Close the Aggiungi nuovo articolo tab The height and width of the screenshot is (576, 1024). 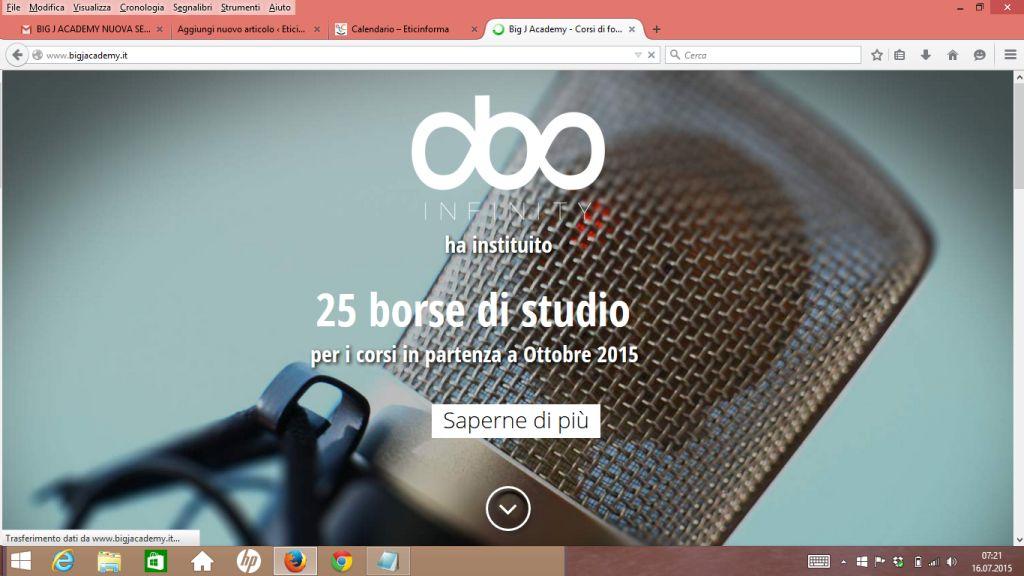[x=317, y=29]
